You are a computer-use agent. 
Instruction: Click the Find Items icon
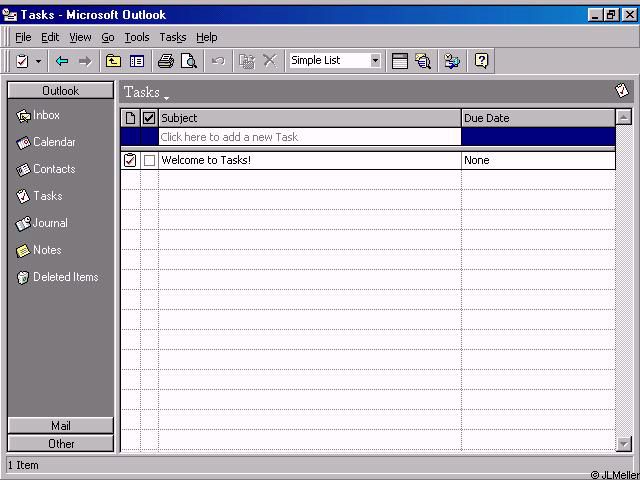(423, 61)
